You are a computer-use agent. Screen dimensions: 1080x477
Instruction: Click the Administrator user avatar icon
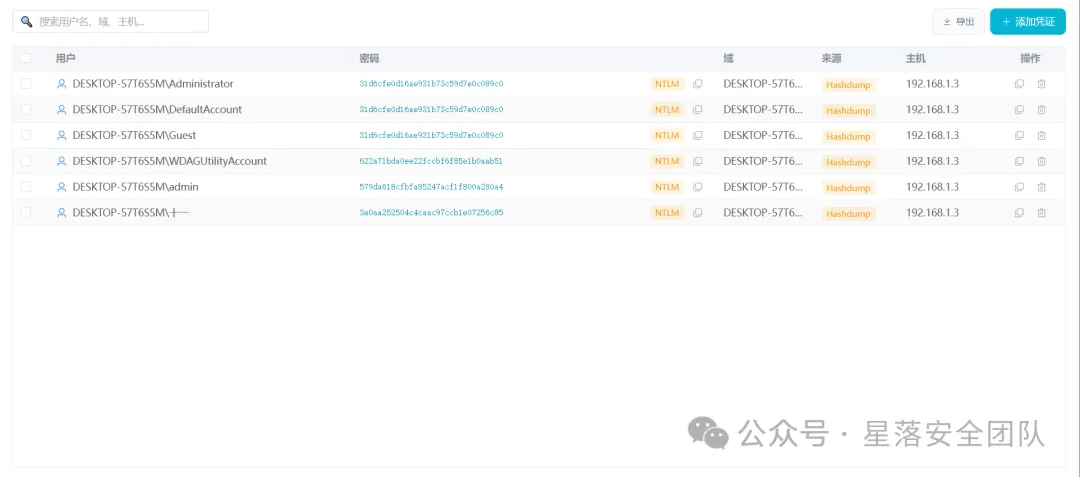click(x=61, y=84)
